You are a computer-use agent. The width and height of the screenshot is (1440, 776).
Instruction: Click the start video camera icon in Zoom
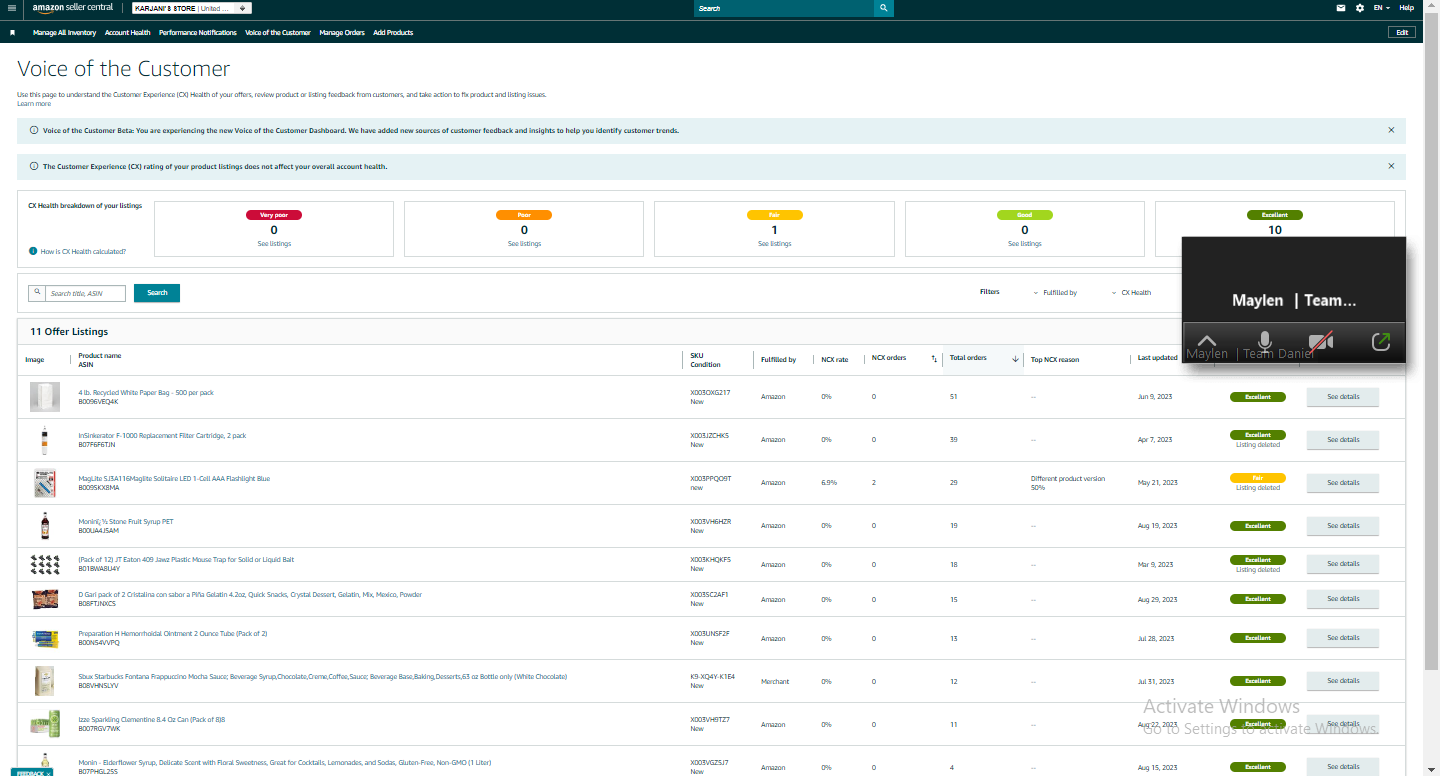point(1321,342)
